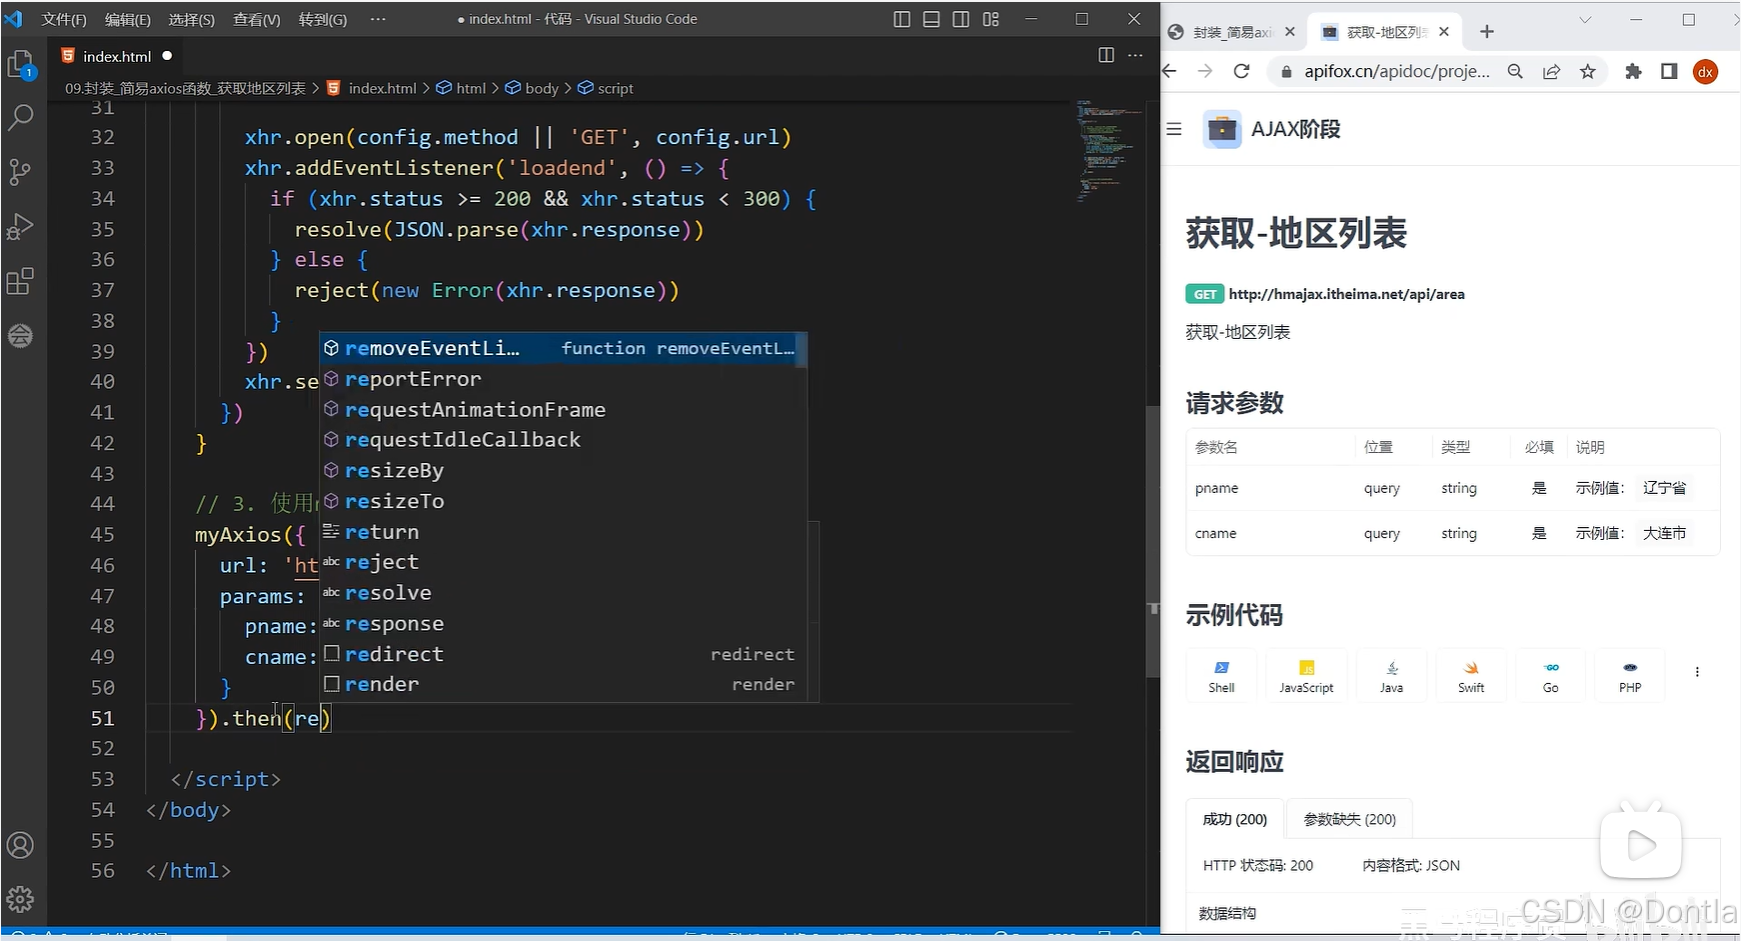Screen dimensions: 1741x941
Task: Open the overflow menu ellipsis in menu bar
Action: click(378, 19)
